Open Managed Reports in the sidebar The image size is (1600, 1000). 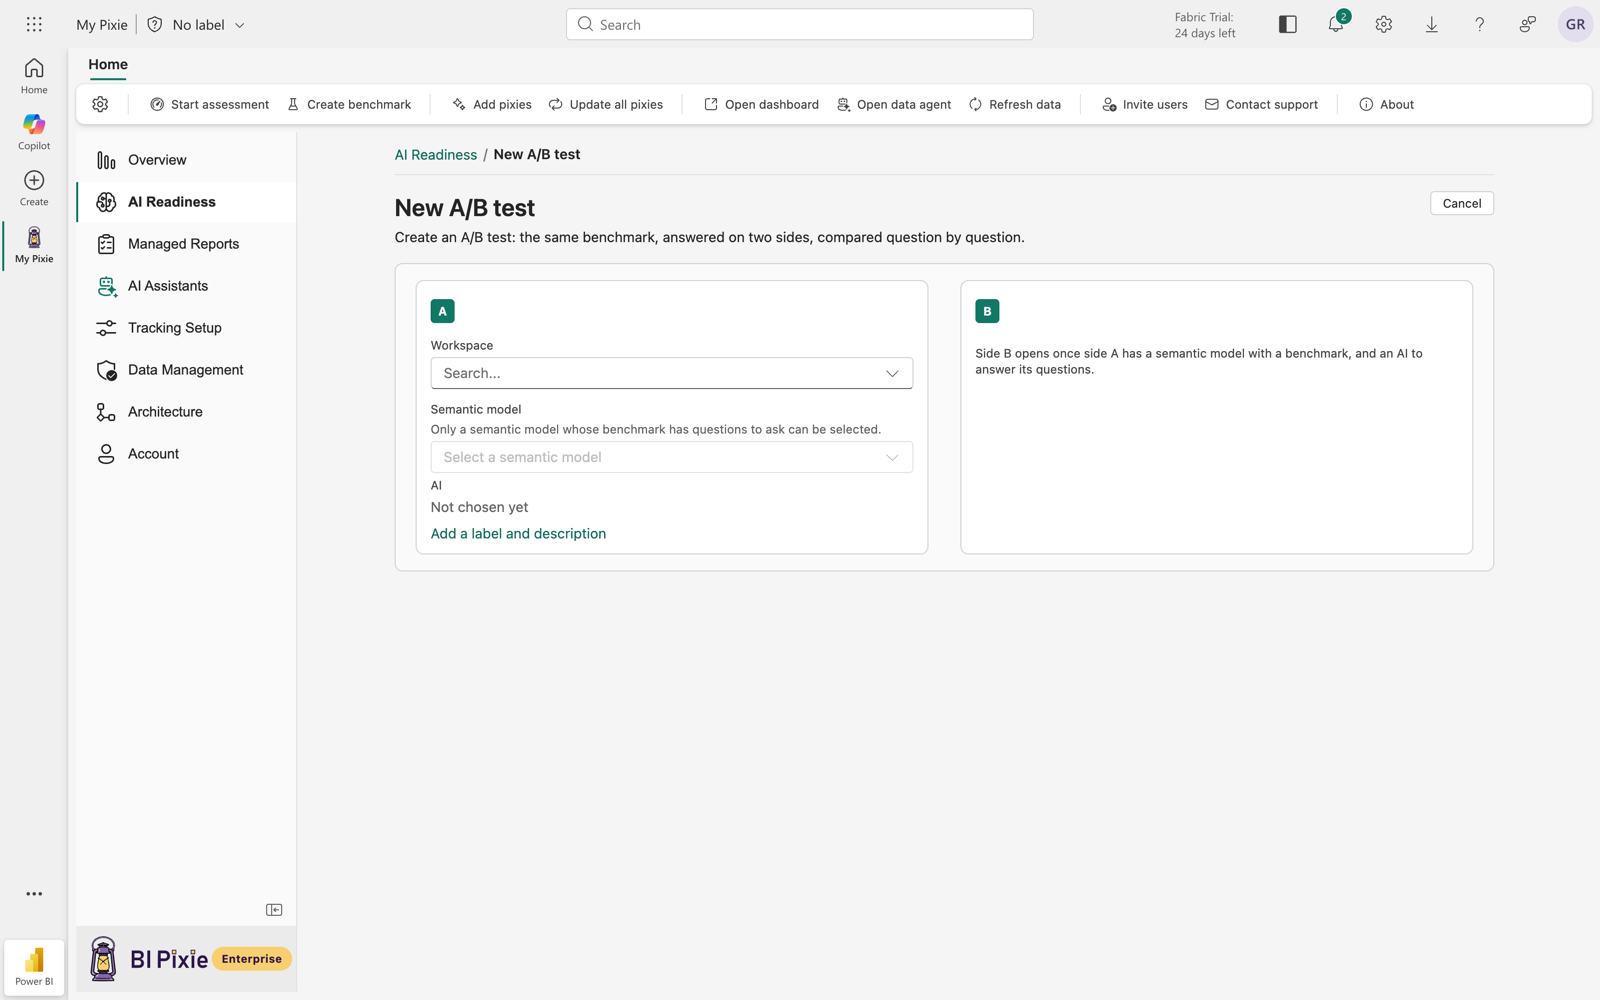[186, 244]
